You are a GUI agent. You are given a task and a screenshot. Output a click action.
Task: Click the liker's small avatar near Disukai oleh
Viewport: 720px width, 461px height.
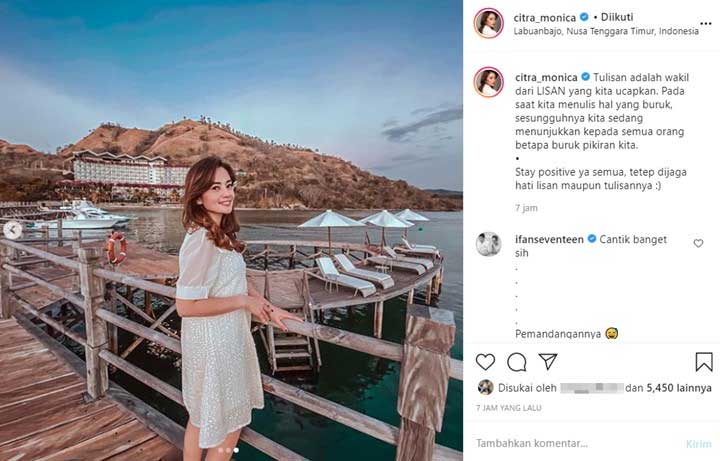(485, 387)
